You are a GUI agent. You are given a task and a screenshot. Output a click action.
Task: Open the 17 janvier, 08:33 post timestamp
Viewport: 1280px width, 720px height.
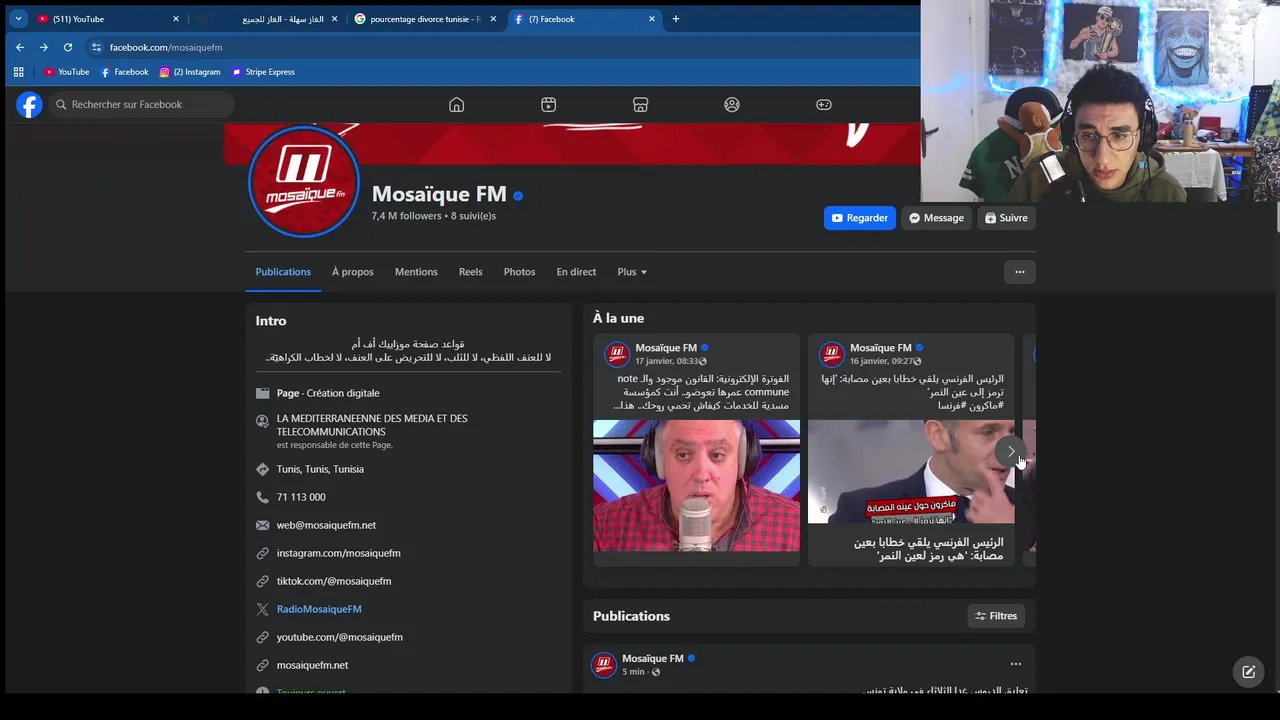pos(667,361)
